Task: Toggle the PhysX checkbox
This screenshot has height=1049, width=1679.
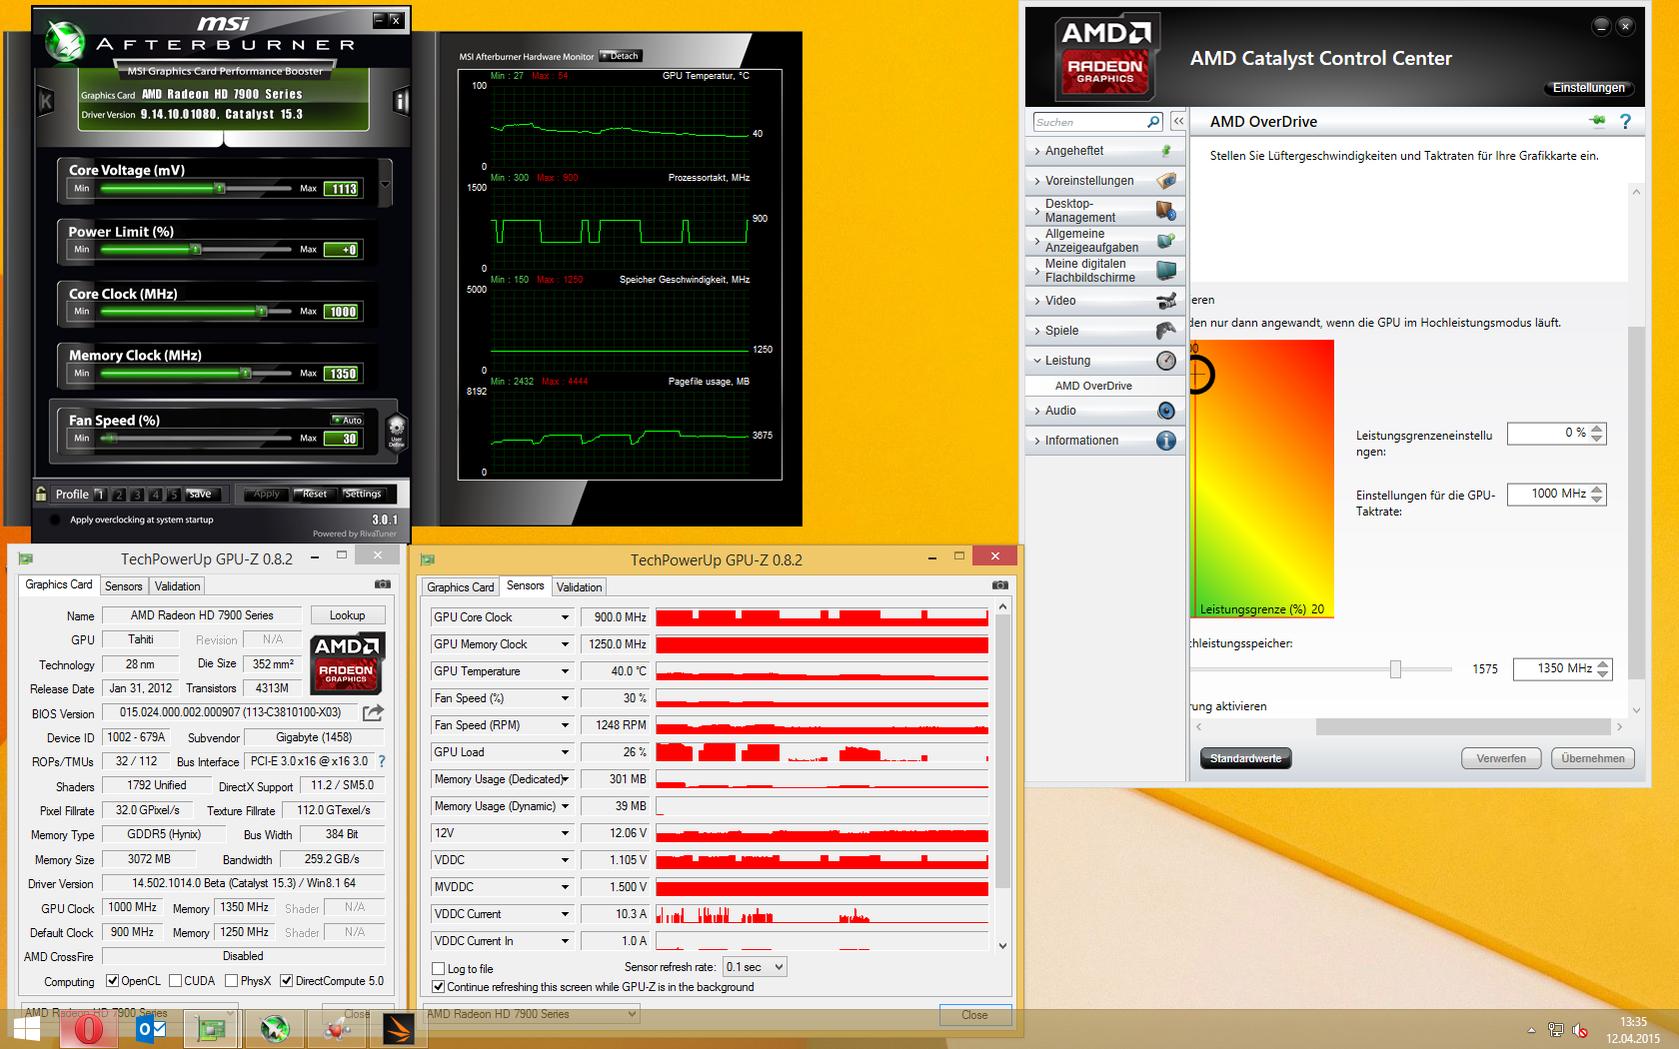Action: point(231,981)
